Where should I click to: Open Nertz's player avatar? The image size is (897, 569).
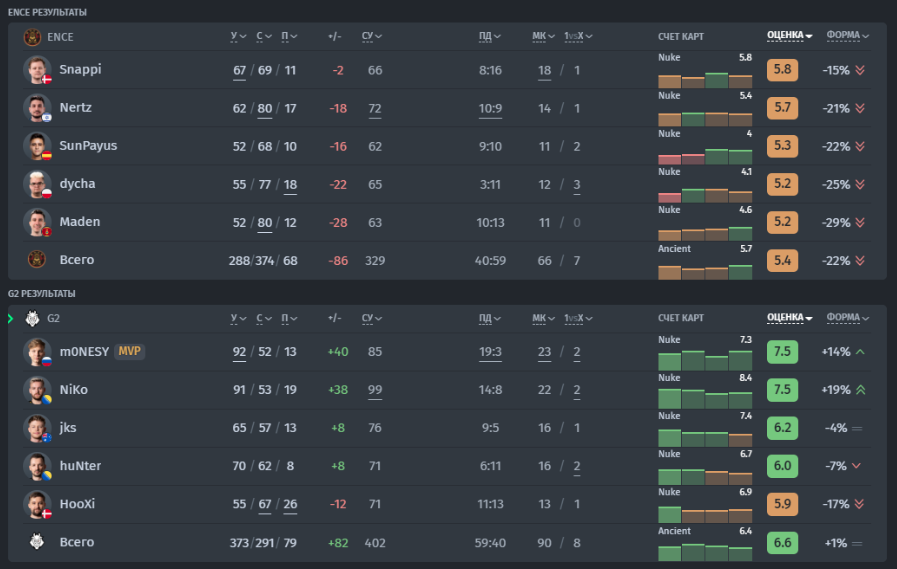(37, 108)
